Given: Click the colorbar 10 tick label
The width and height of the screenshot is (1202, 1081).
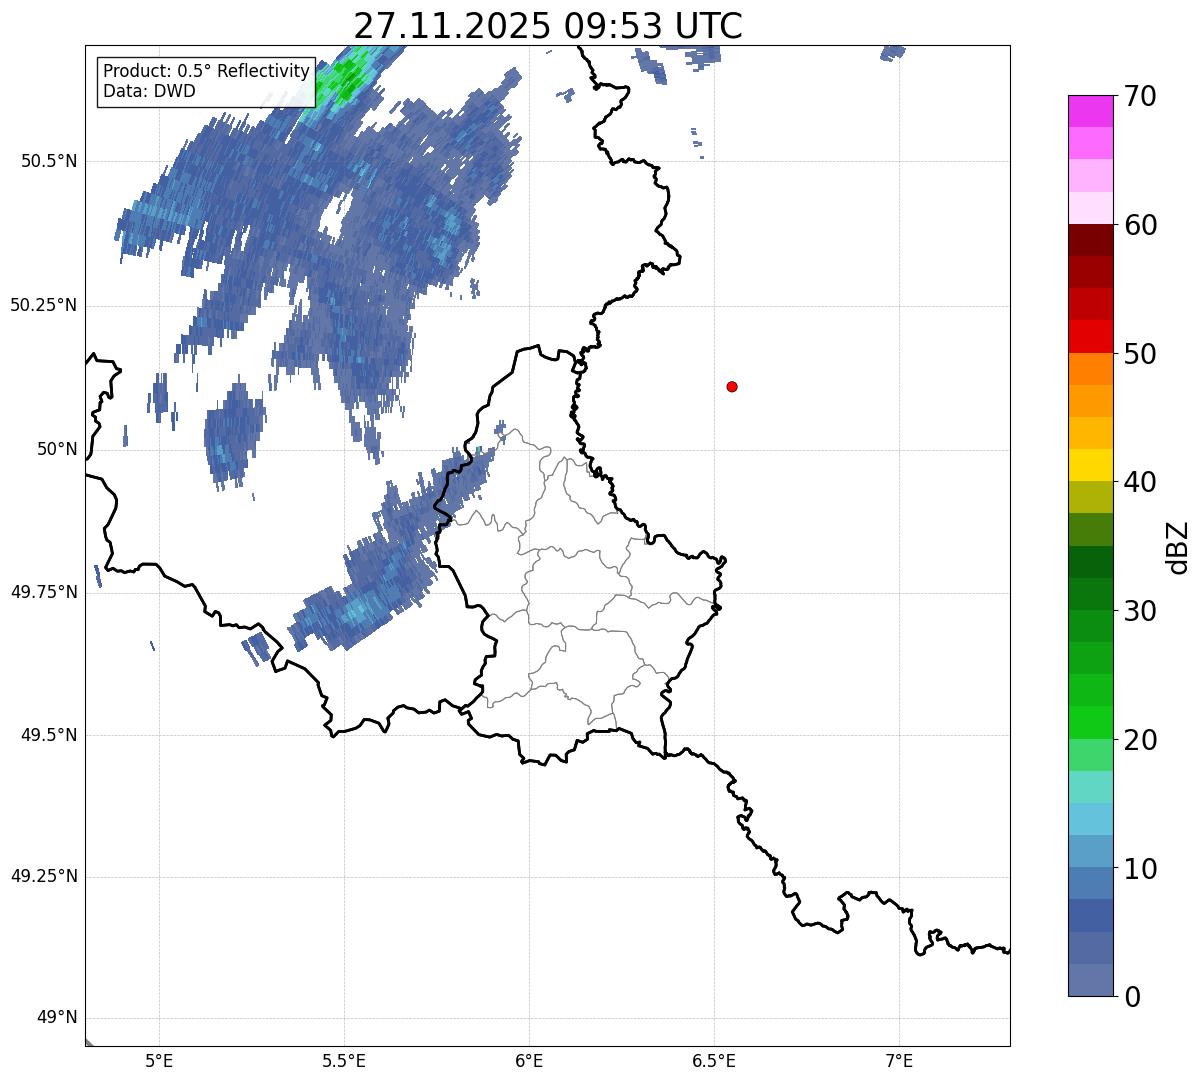Looking at the screenshot, I should (1140, 869).
